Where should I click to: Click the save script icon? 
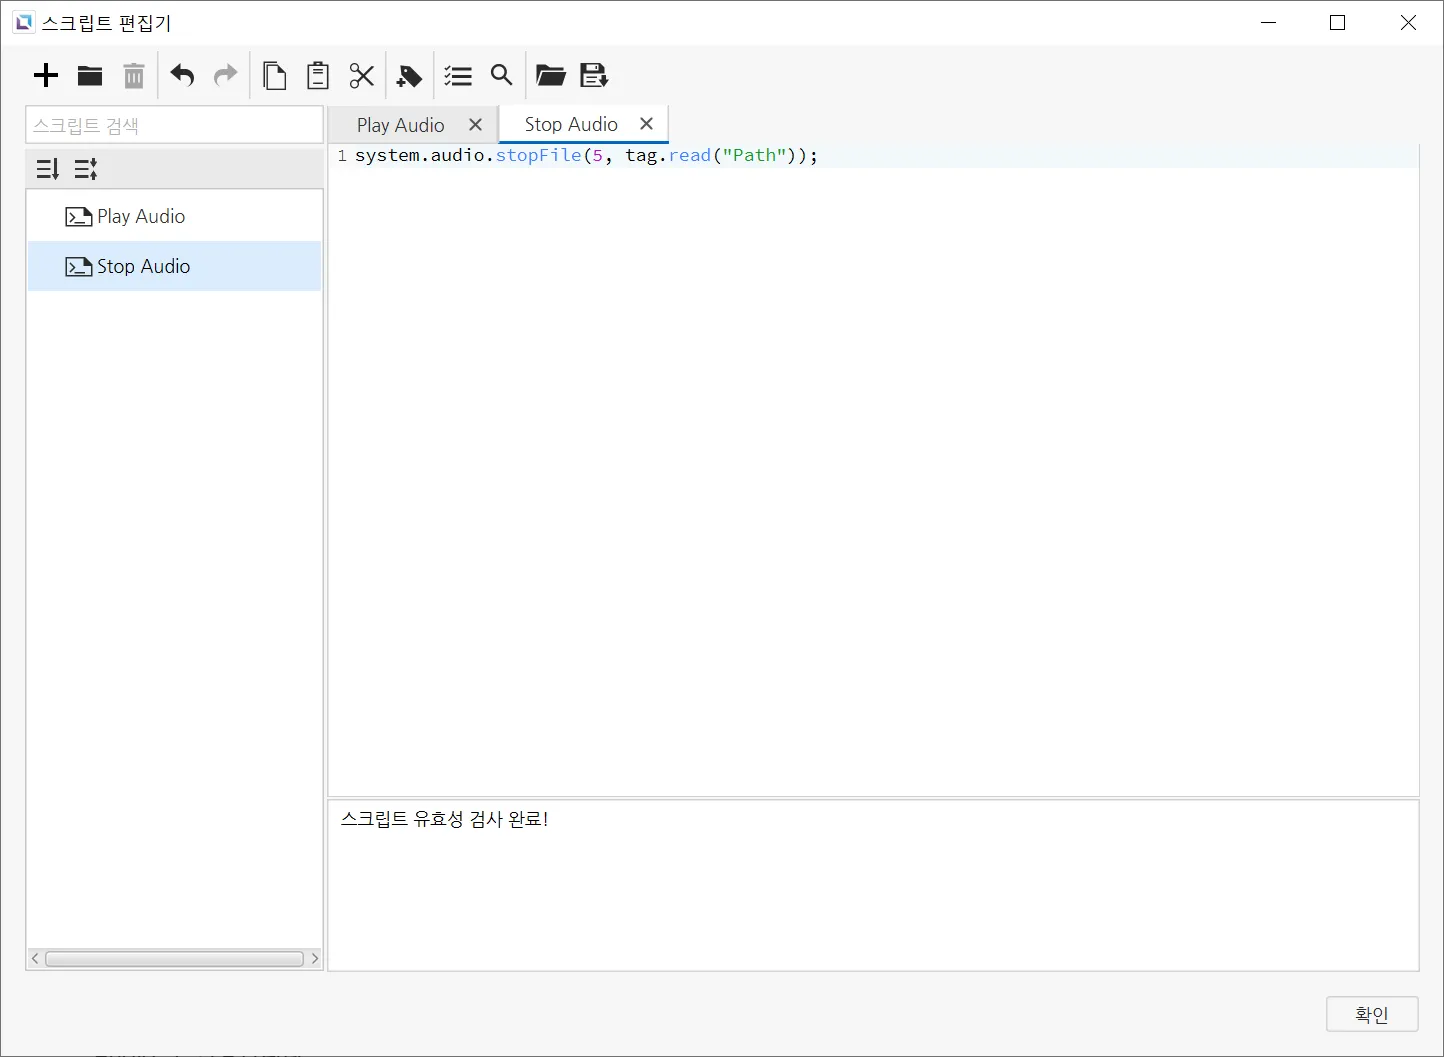594,76
